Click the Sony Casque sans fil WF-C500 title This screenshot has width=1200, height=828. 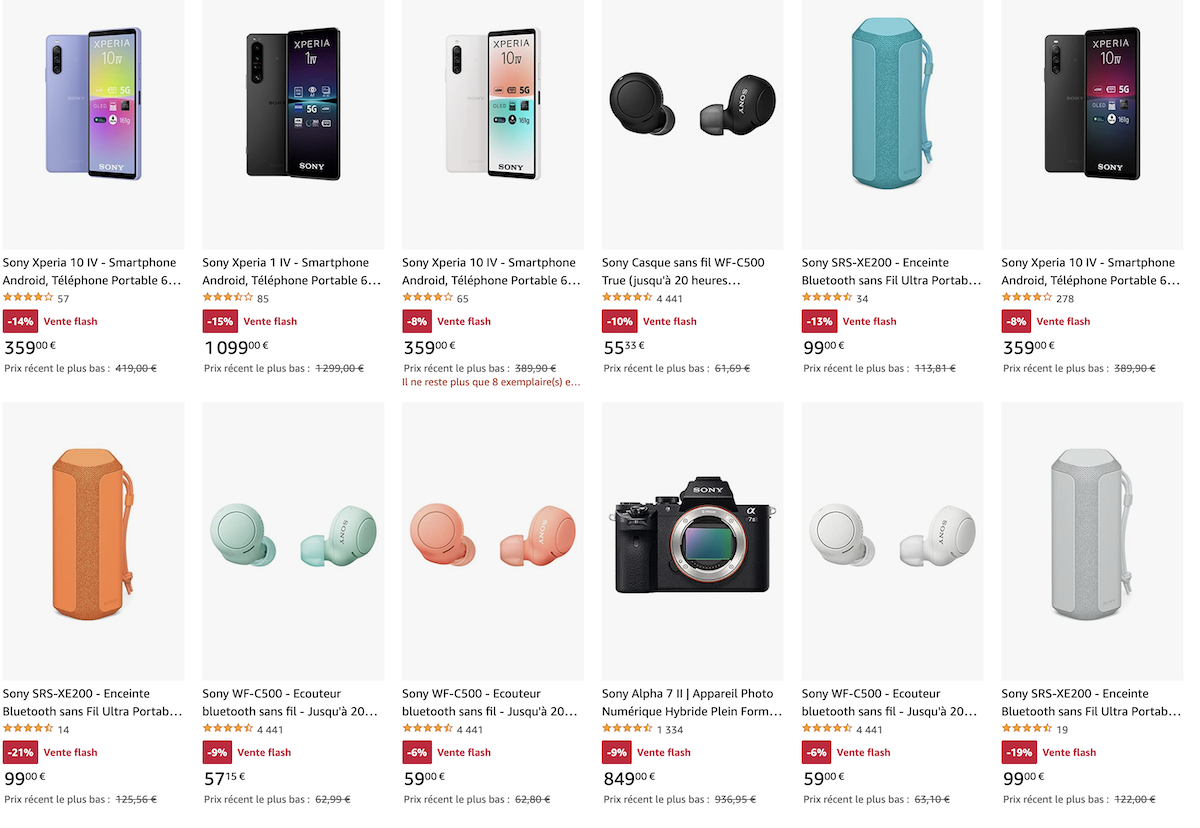pyautogui.click(x=684, y=272)
